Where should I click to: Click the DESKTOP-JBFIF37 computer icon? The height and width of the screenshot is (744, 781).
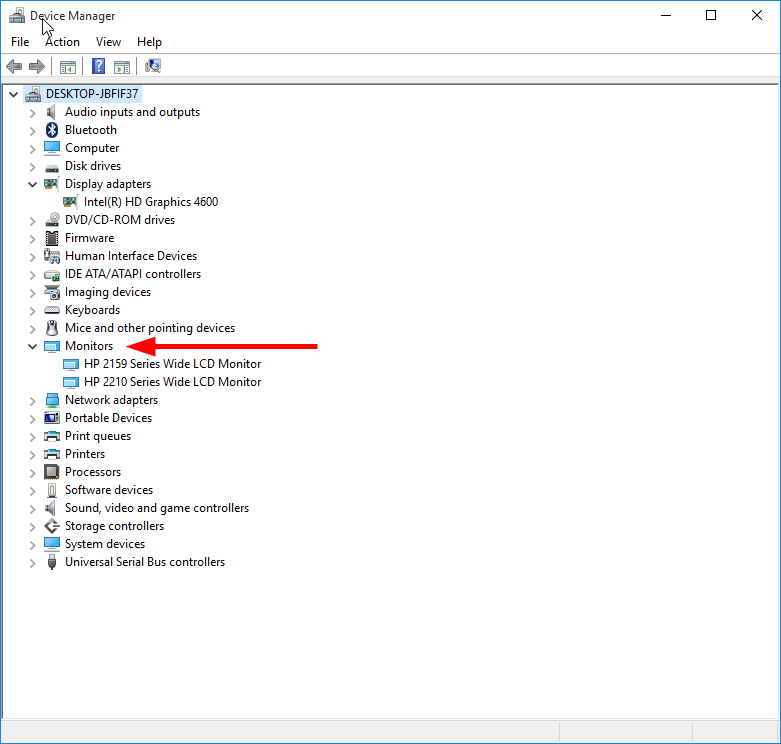click(x=33, y=94)
